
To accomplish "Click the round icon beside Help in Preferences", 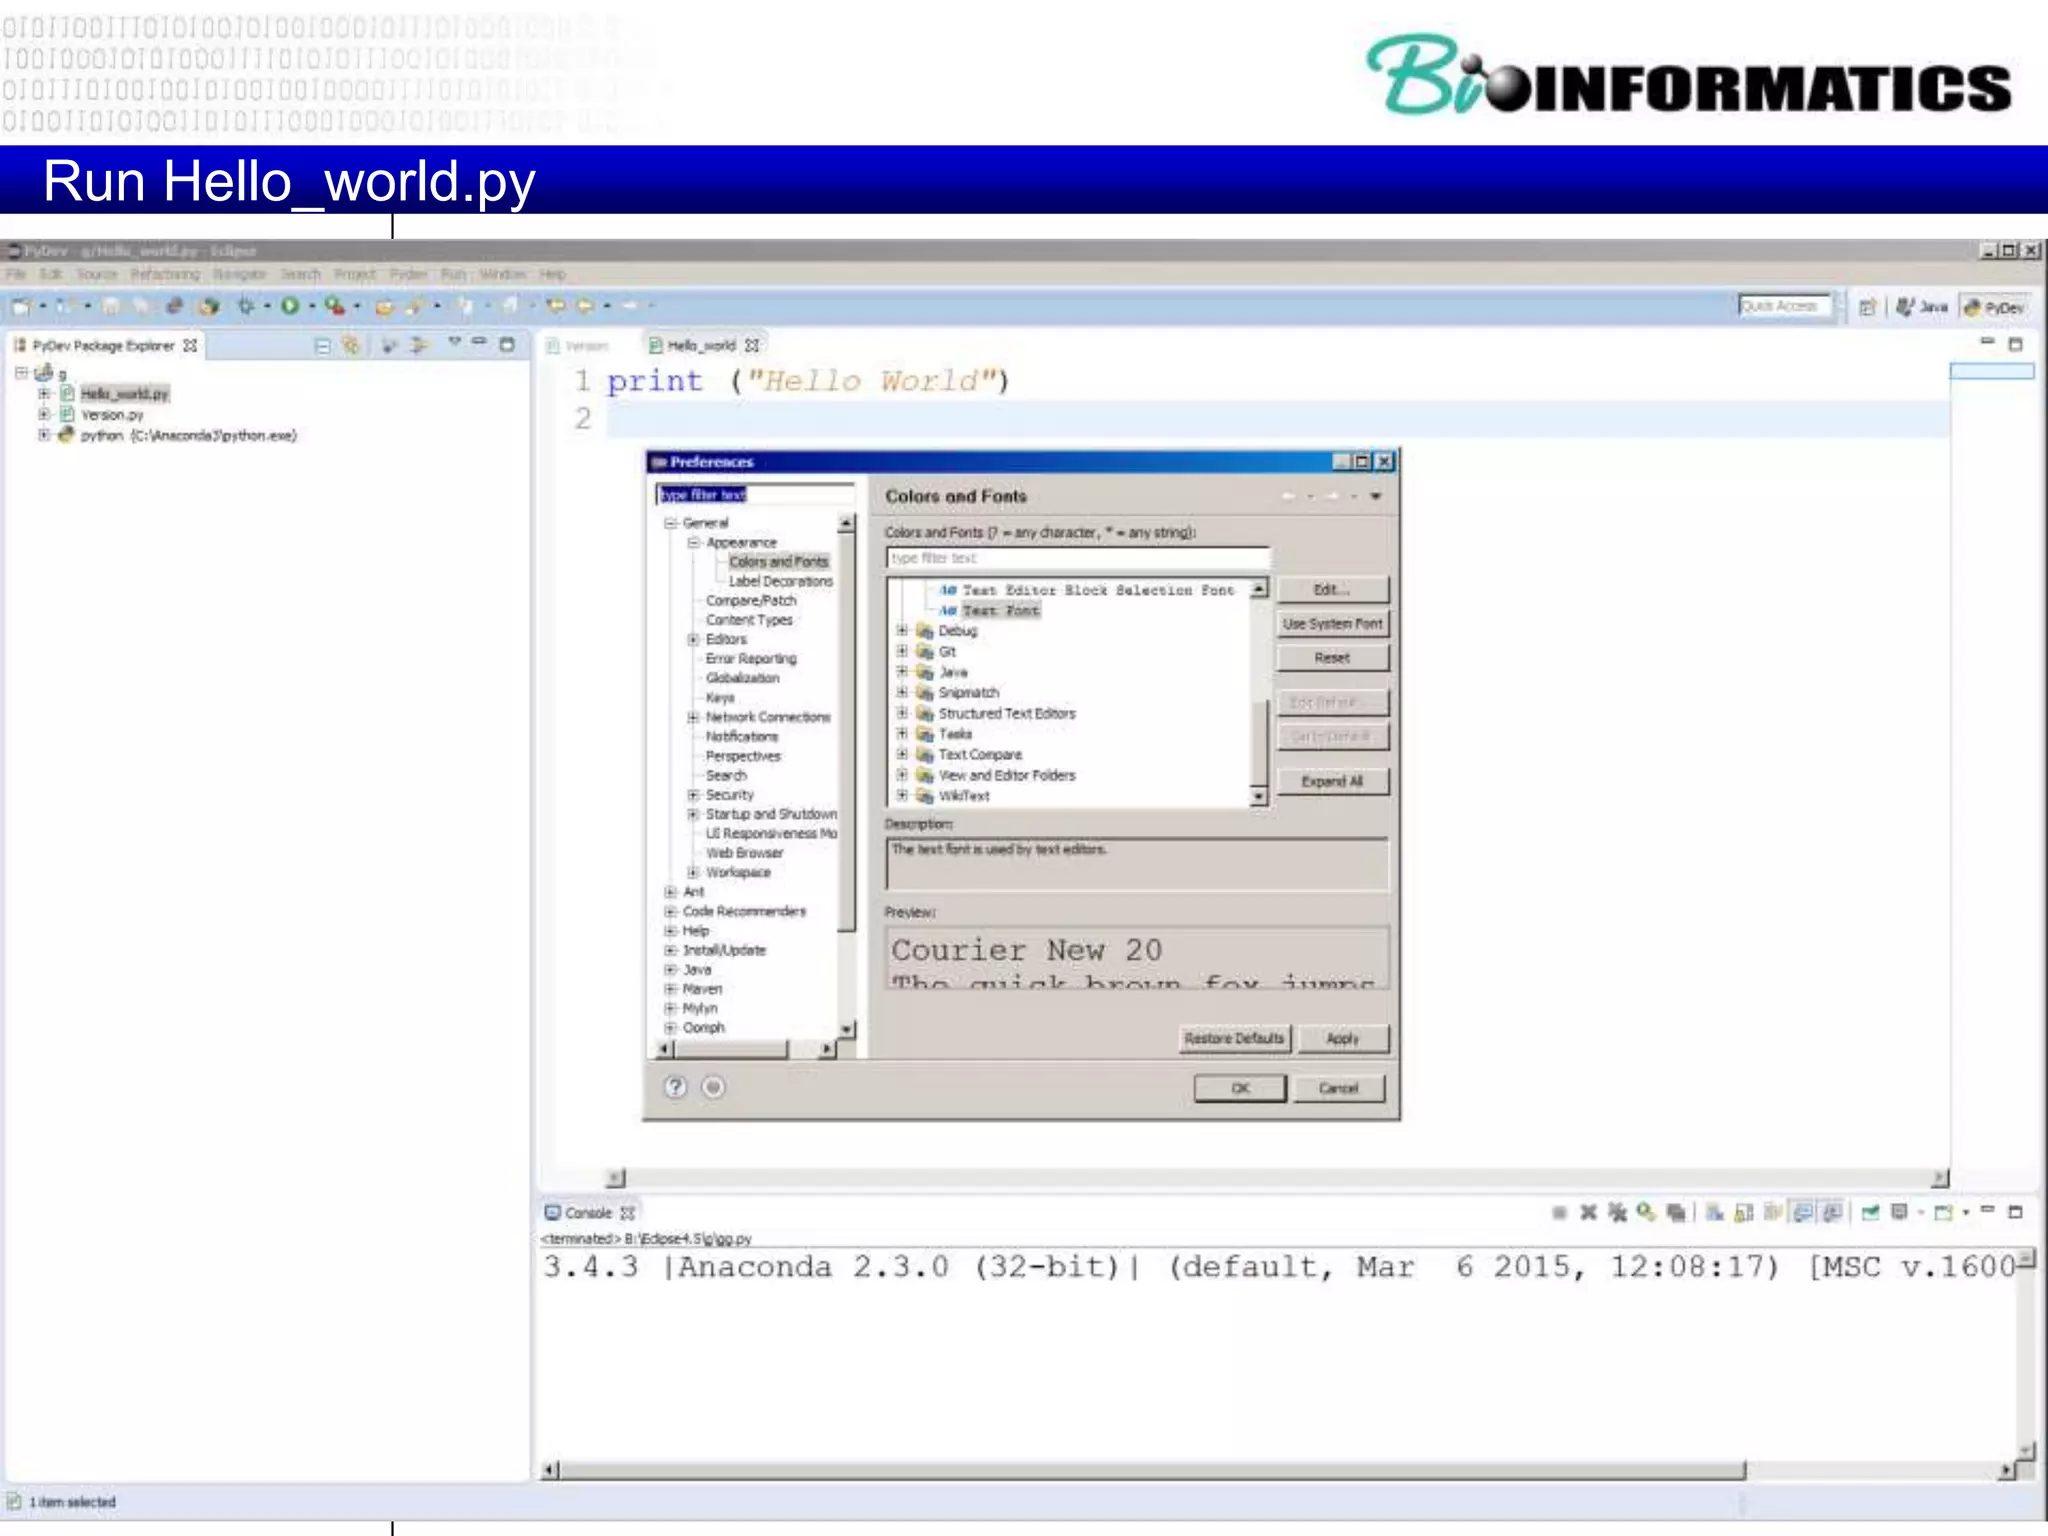I will tap(713, 1087).
